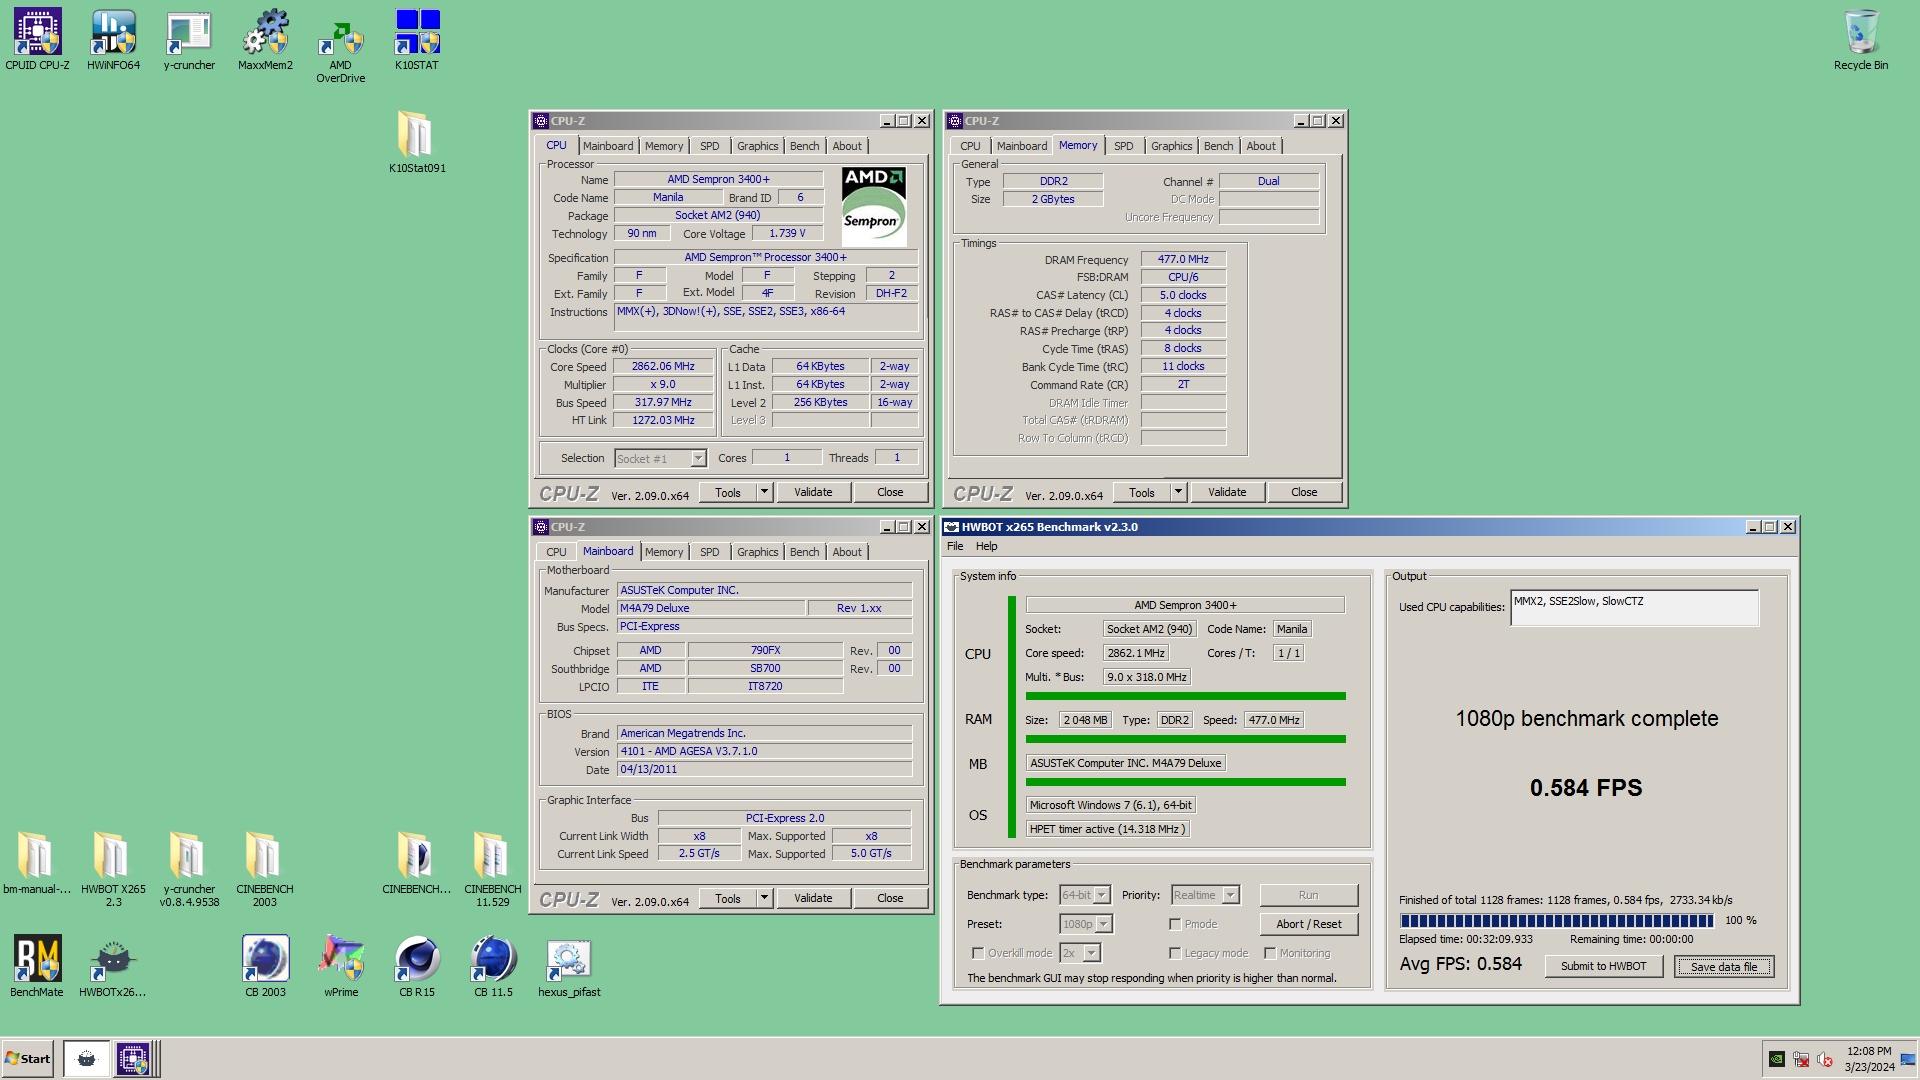Click the benchmark progress bar at 100%
This screenshot has width=1920, height=1080.
1555,920
